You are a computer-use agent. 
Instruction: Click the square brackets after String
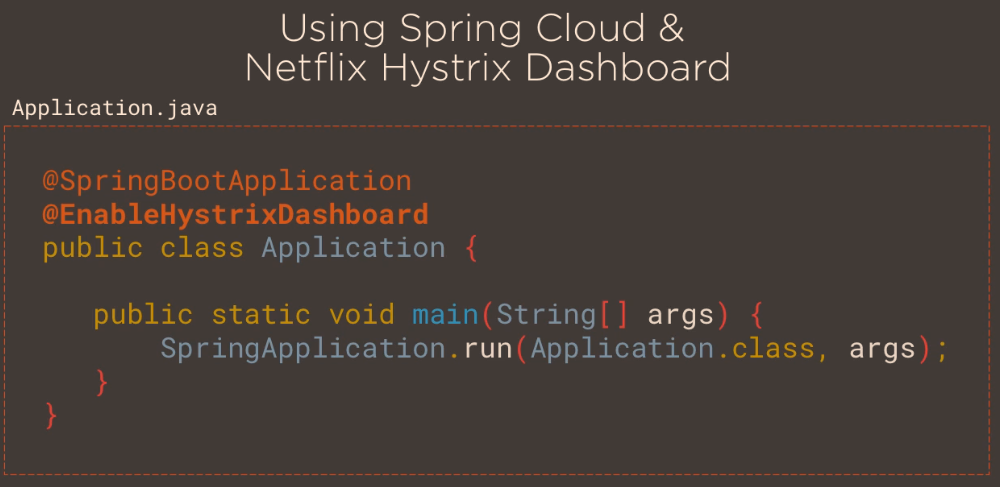(x=614, y=315)
